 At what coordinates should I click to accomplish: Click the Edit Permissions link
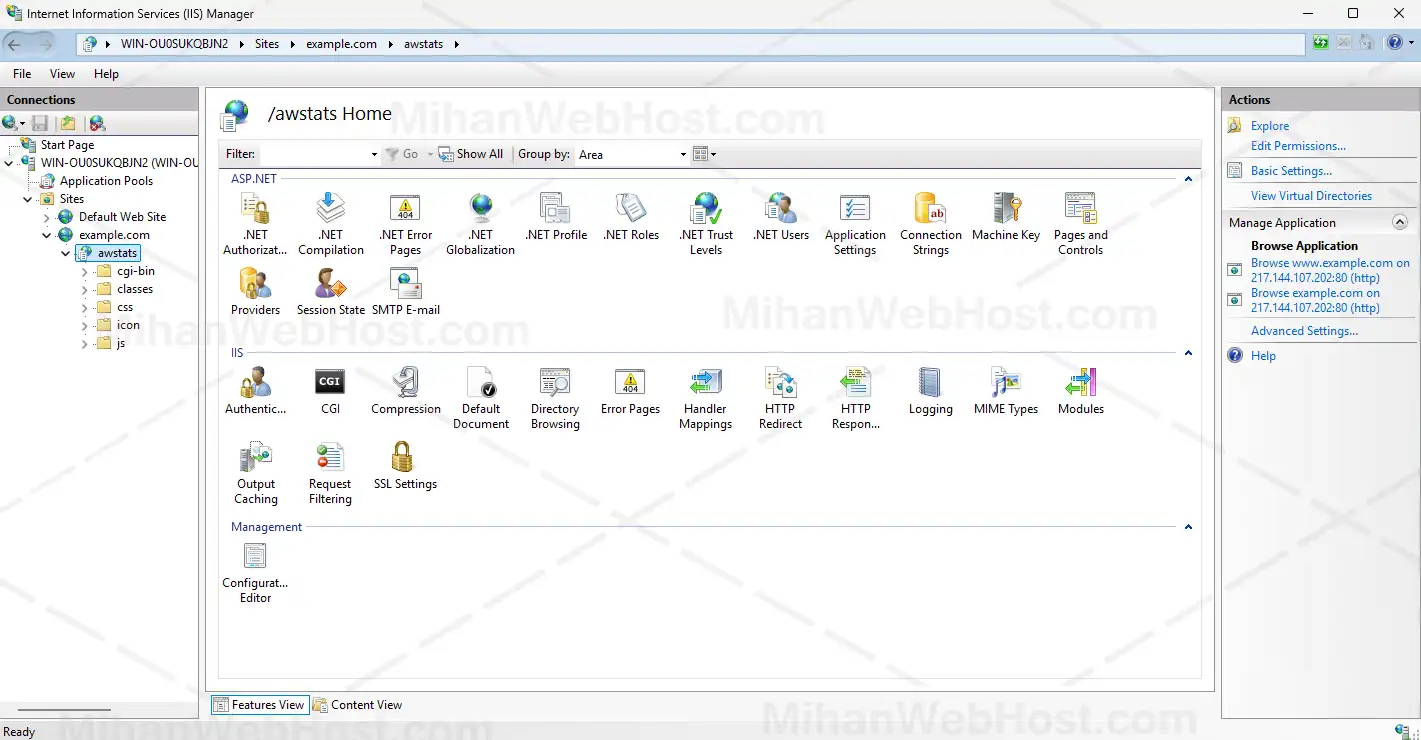click(1298, 146)
